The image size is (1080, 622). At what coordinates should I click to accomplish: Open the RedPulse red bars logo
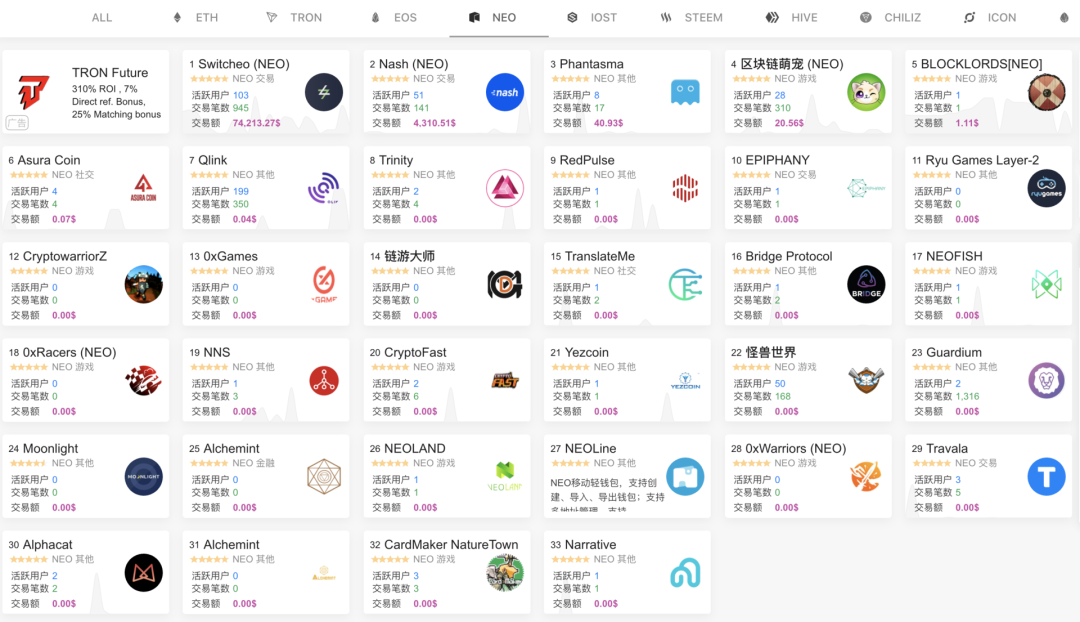(x=685, y=188)
